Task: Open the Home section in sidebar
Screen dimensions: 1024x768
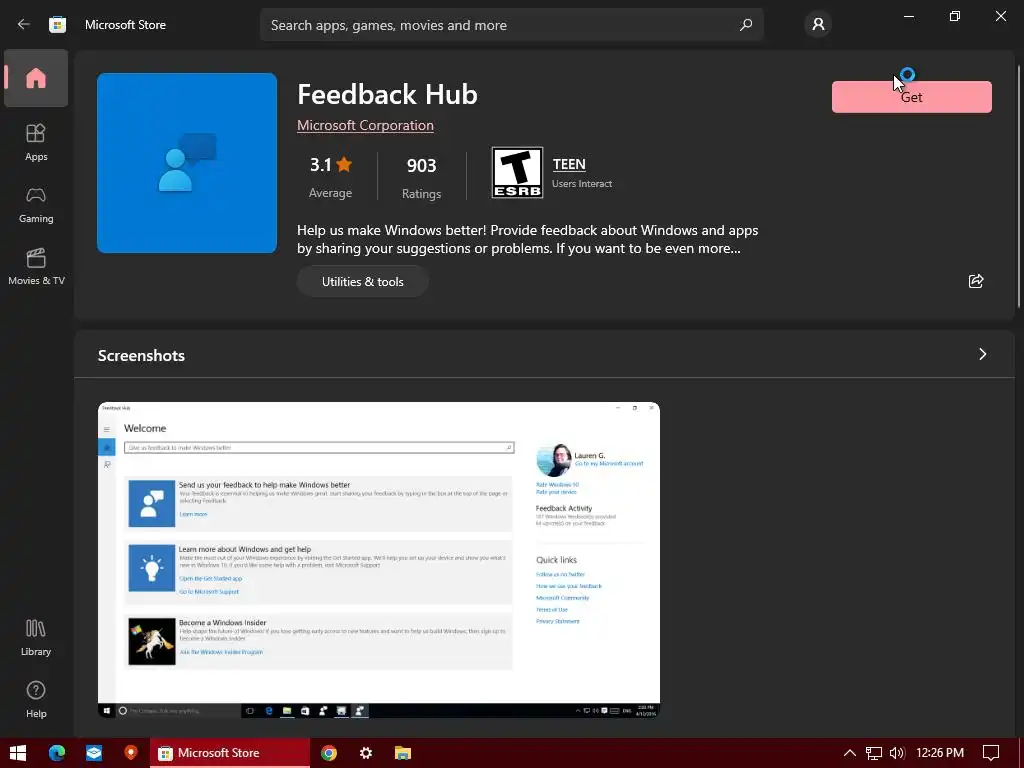Action: pyautogui.click(x=36, y=78)
